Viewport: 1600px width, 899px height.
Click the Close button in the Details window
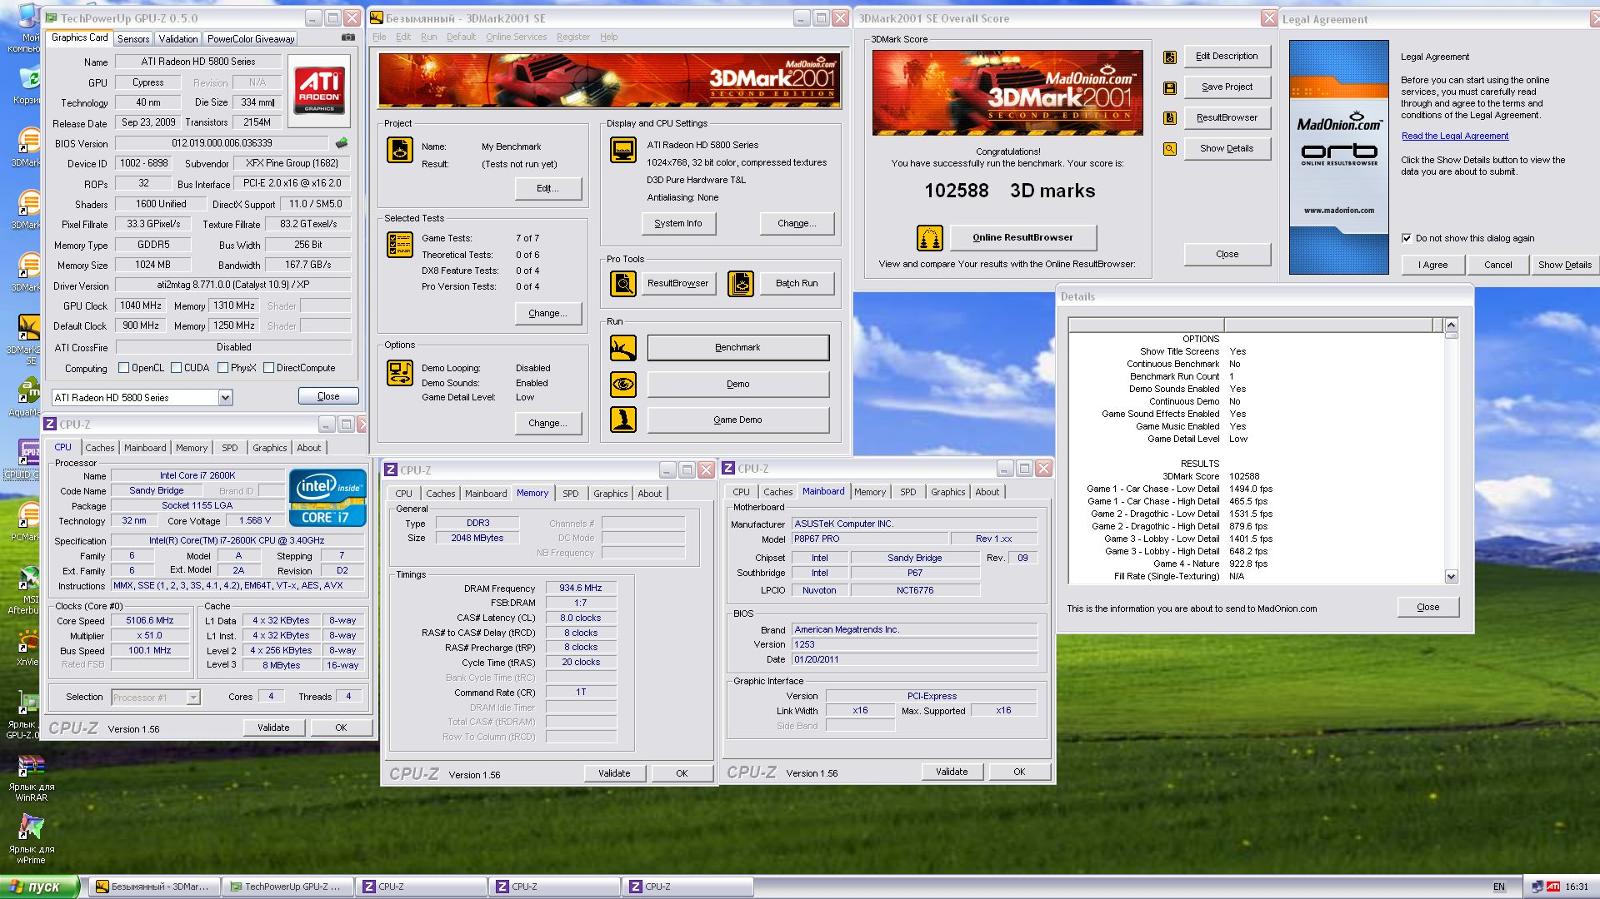(x=1428, y=607)
